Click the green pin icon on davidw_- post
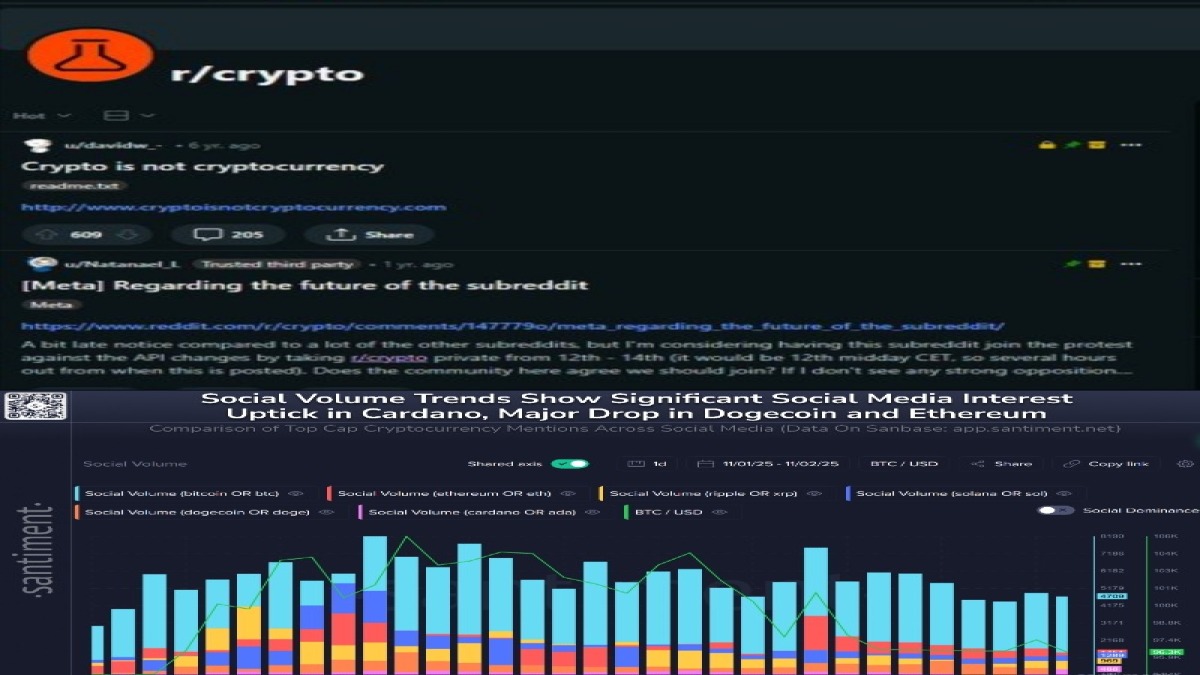This screenshot has height=675, width=1200. [x=1073, y=145]
